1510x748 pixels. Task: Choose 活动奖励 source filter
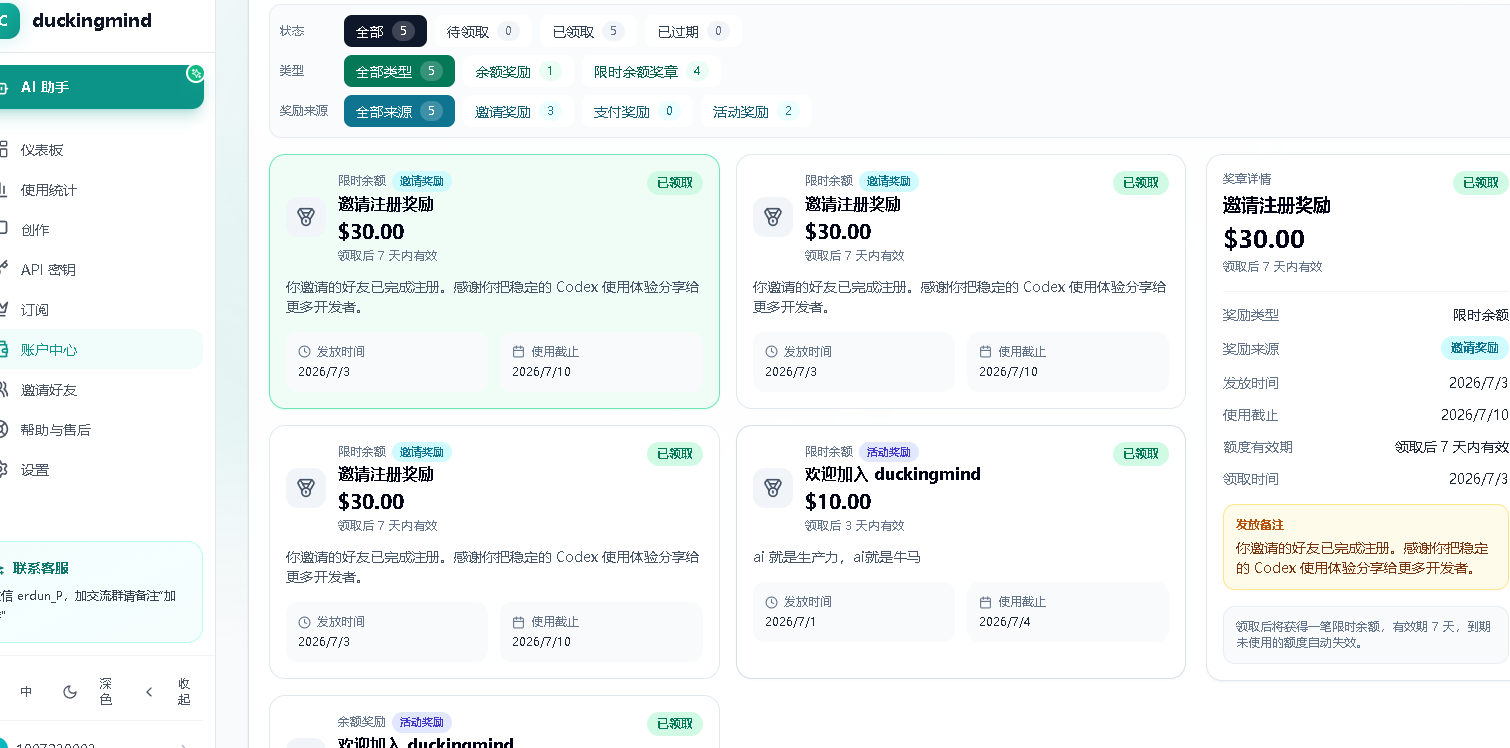click(755, 111)
